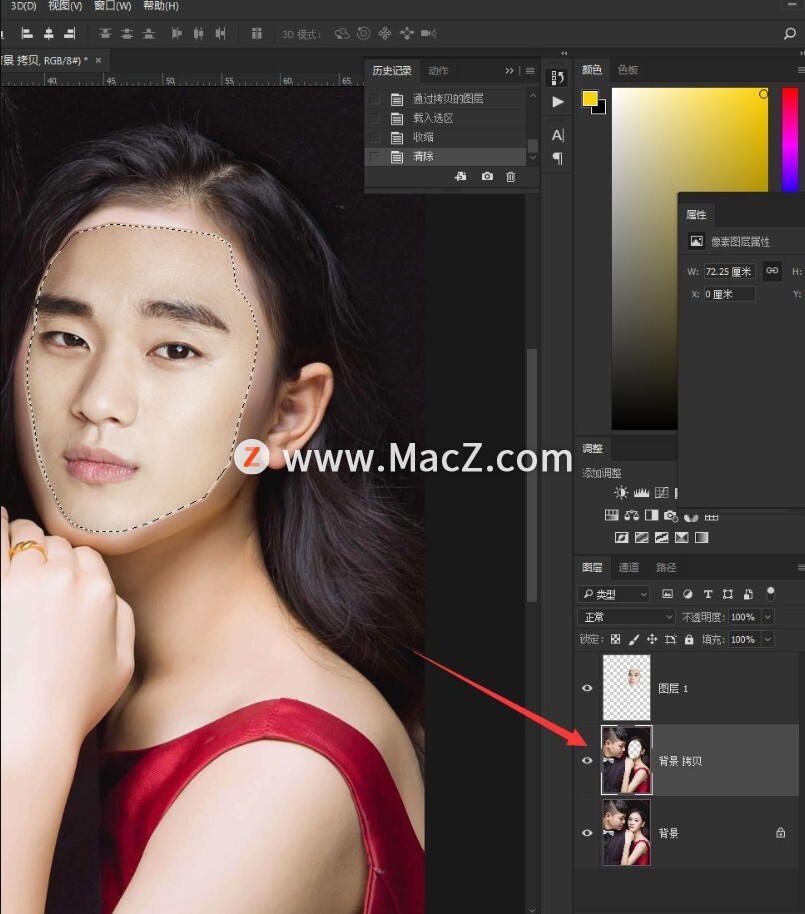The width and height of the screenshot is (805, 914).
Task: Add Color Balance adjustment
Action: 631,515
